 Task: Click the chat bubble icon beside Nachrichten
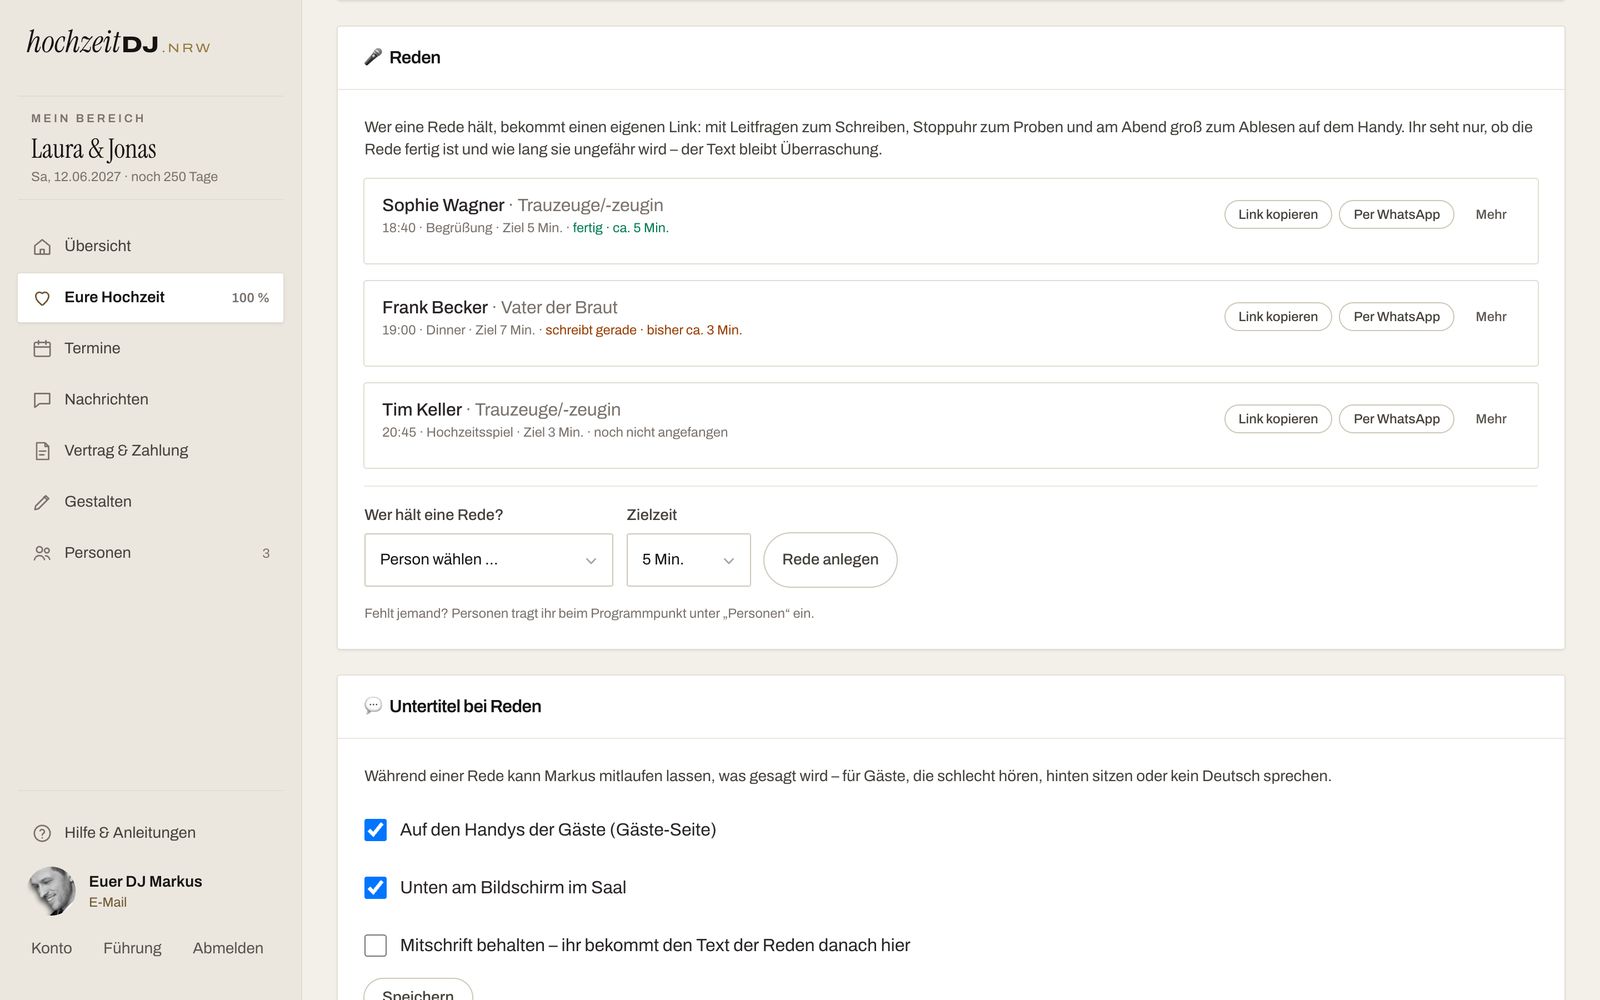[x=42, y=400]
